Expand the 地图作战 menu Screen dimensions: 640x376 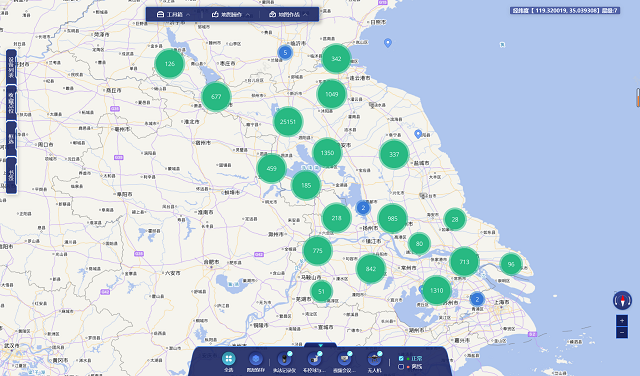[x=289, y=14]
